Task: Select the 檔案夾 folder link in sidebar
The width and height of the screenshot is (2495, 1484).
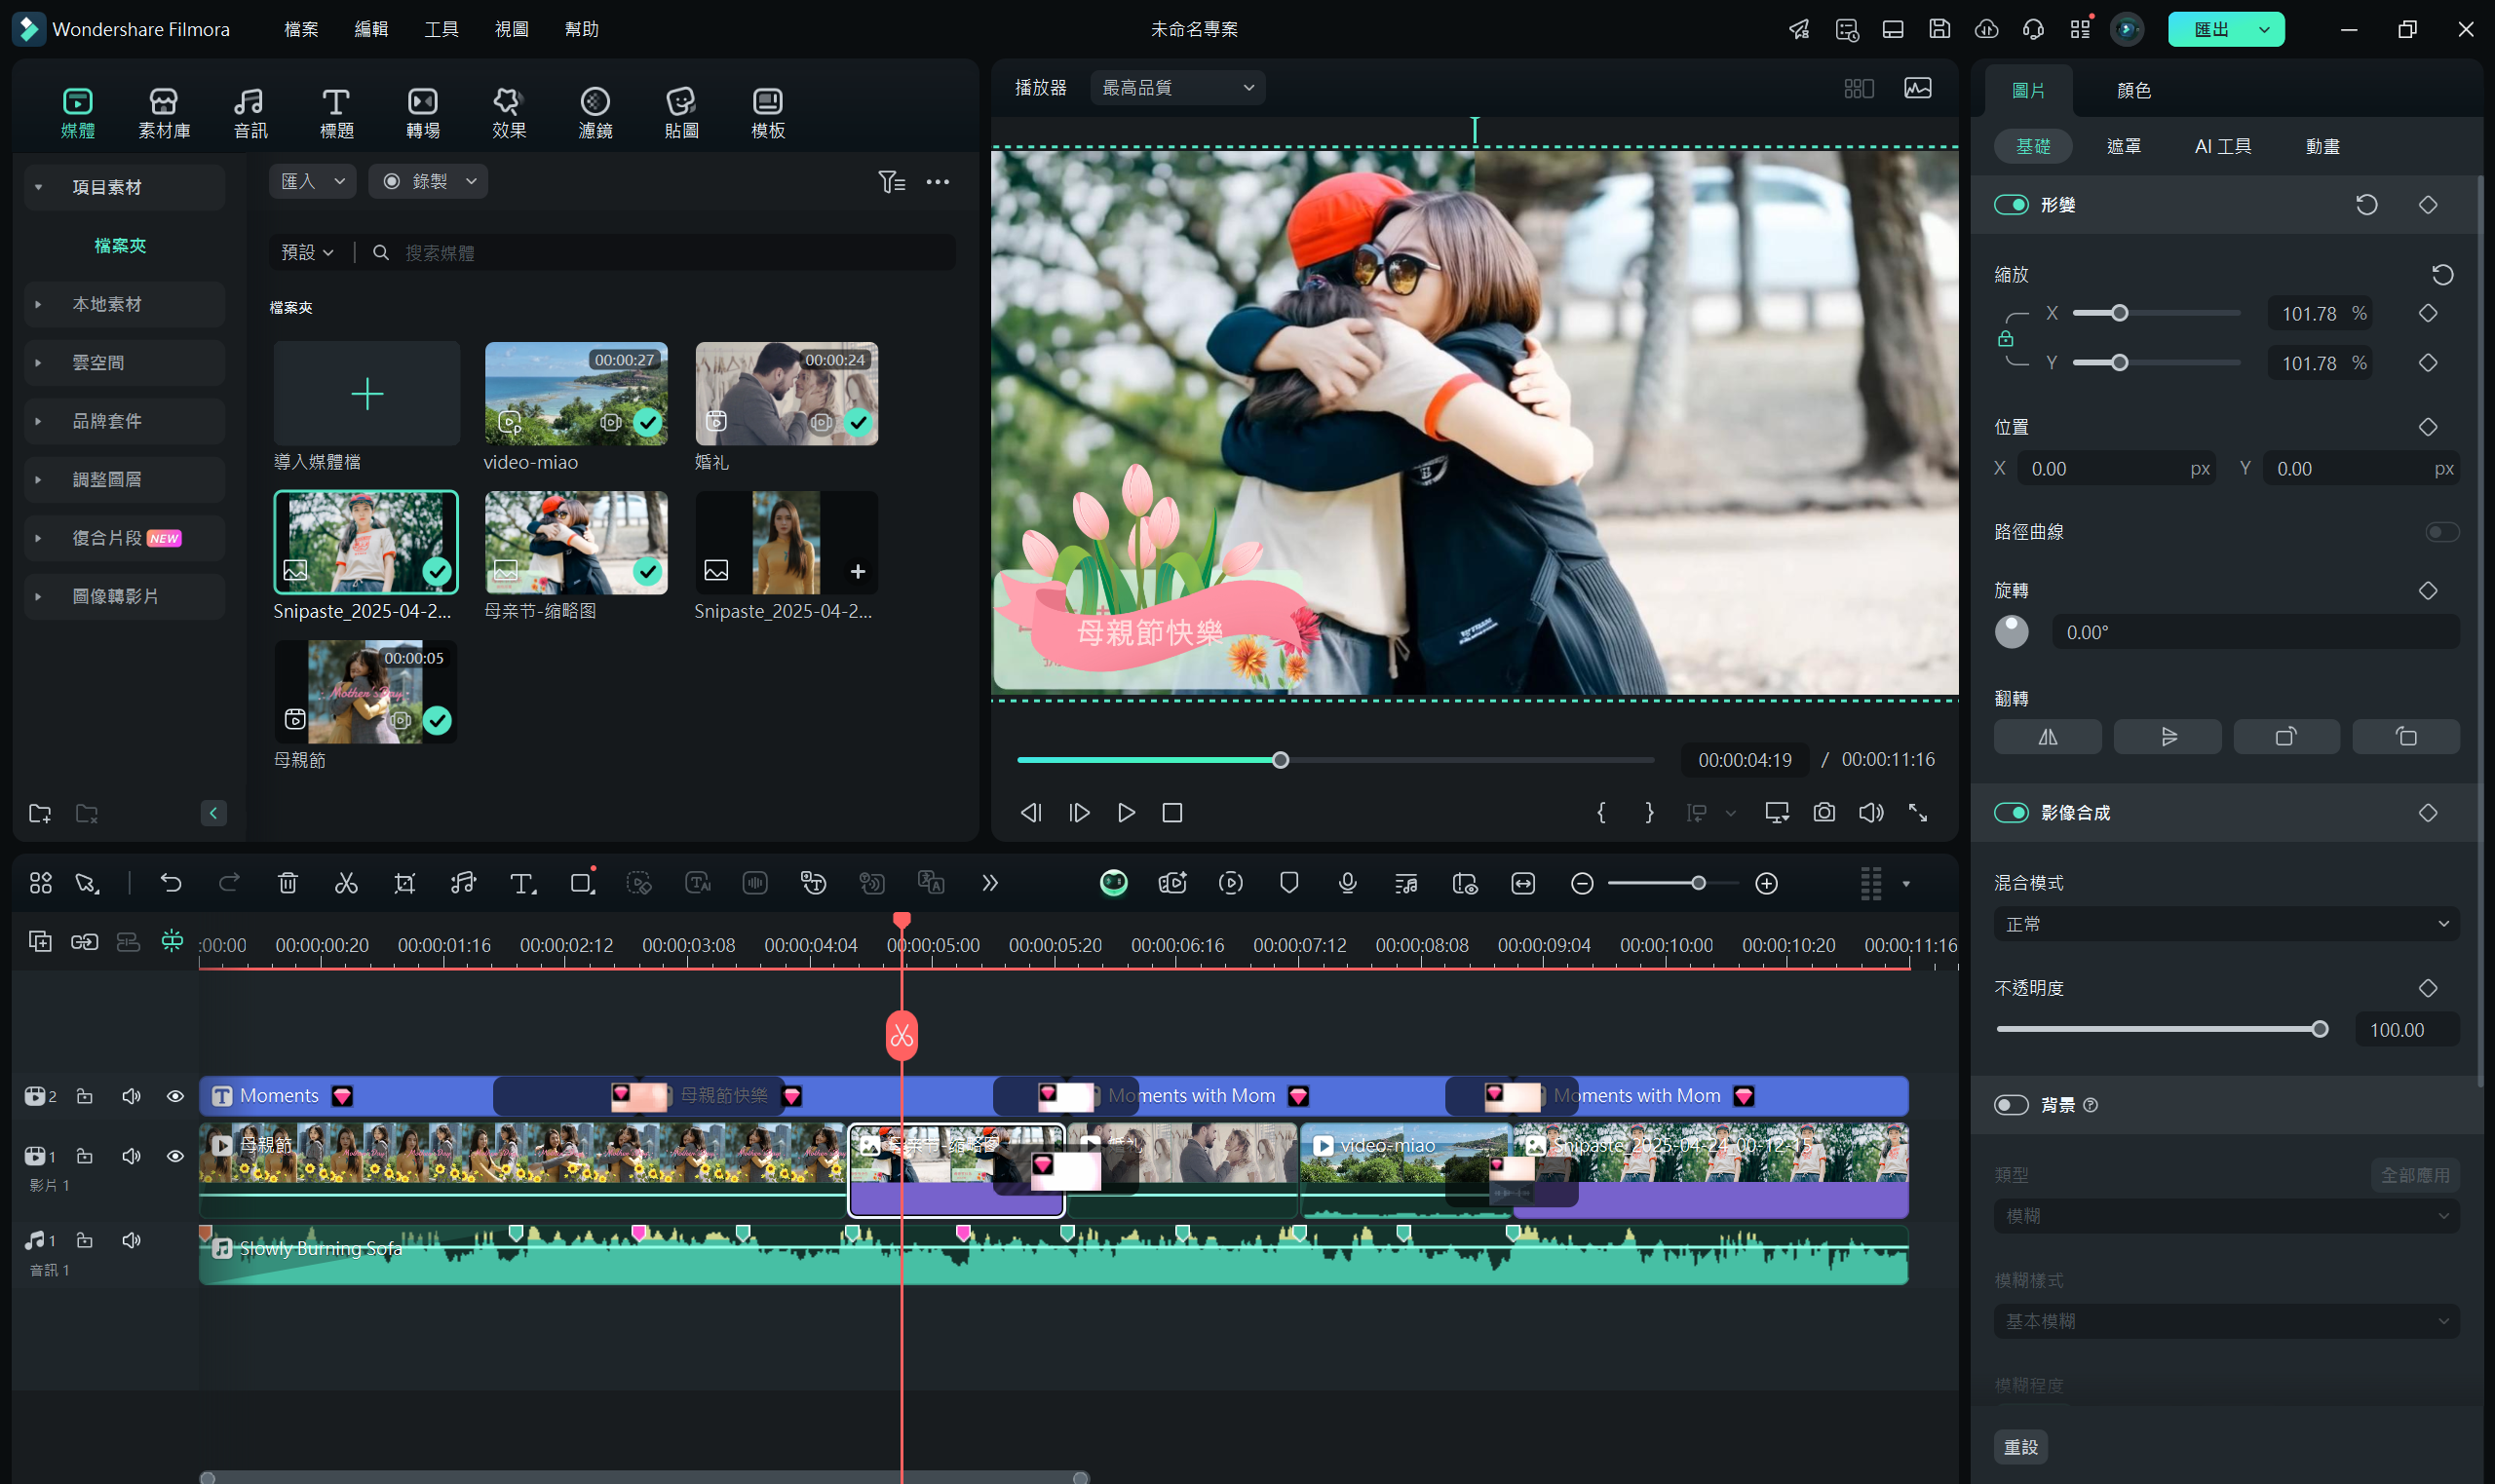Action: (x=120, y=246)
